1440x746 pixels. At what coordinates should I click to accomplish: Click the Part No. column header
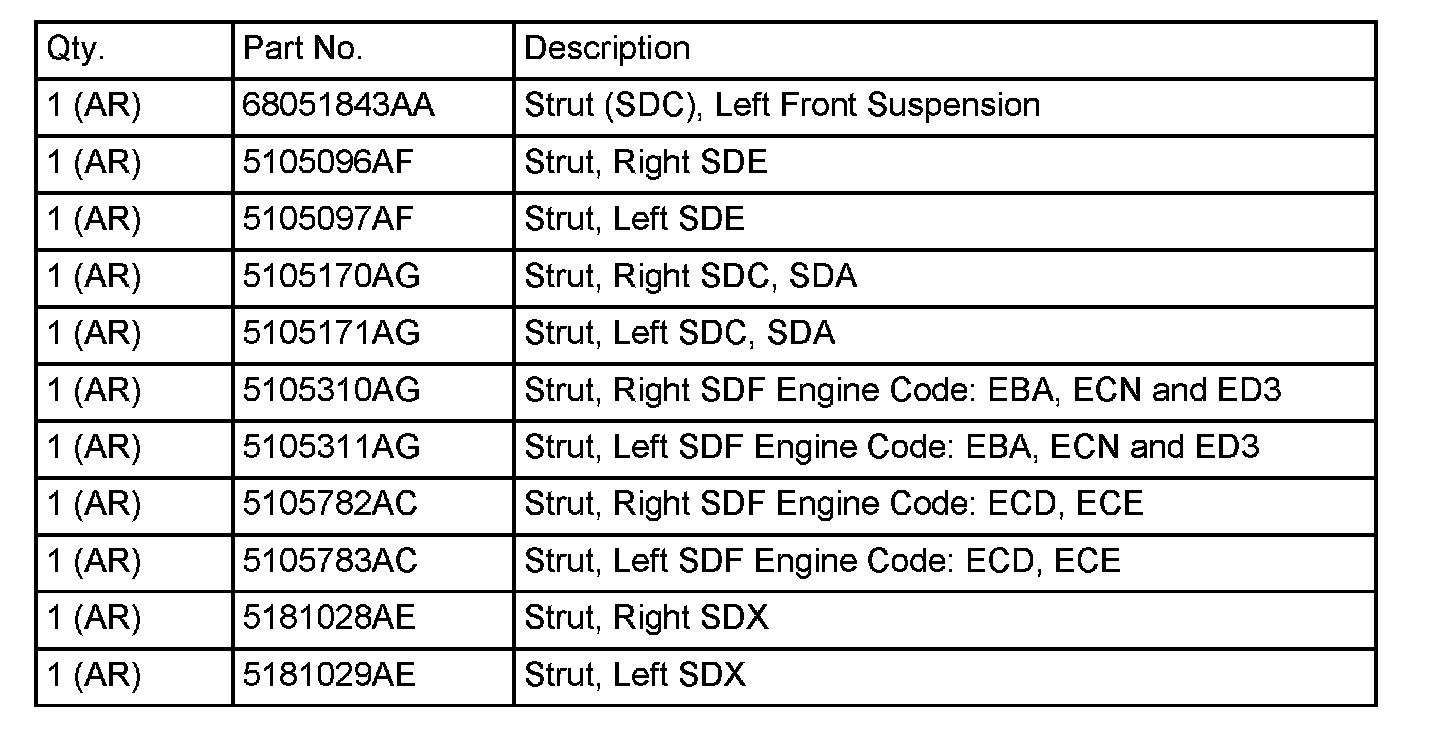coord(304,49)
